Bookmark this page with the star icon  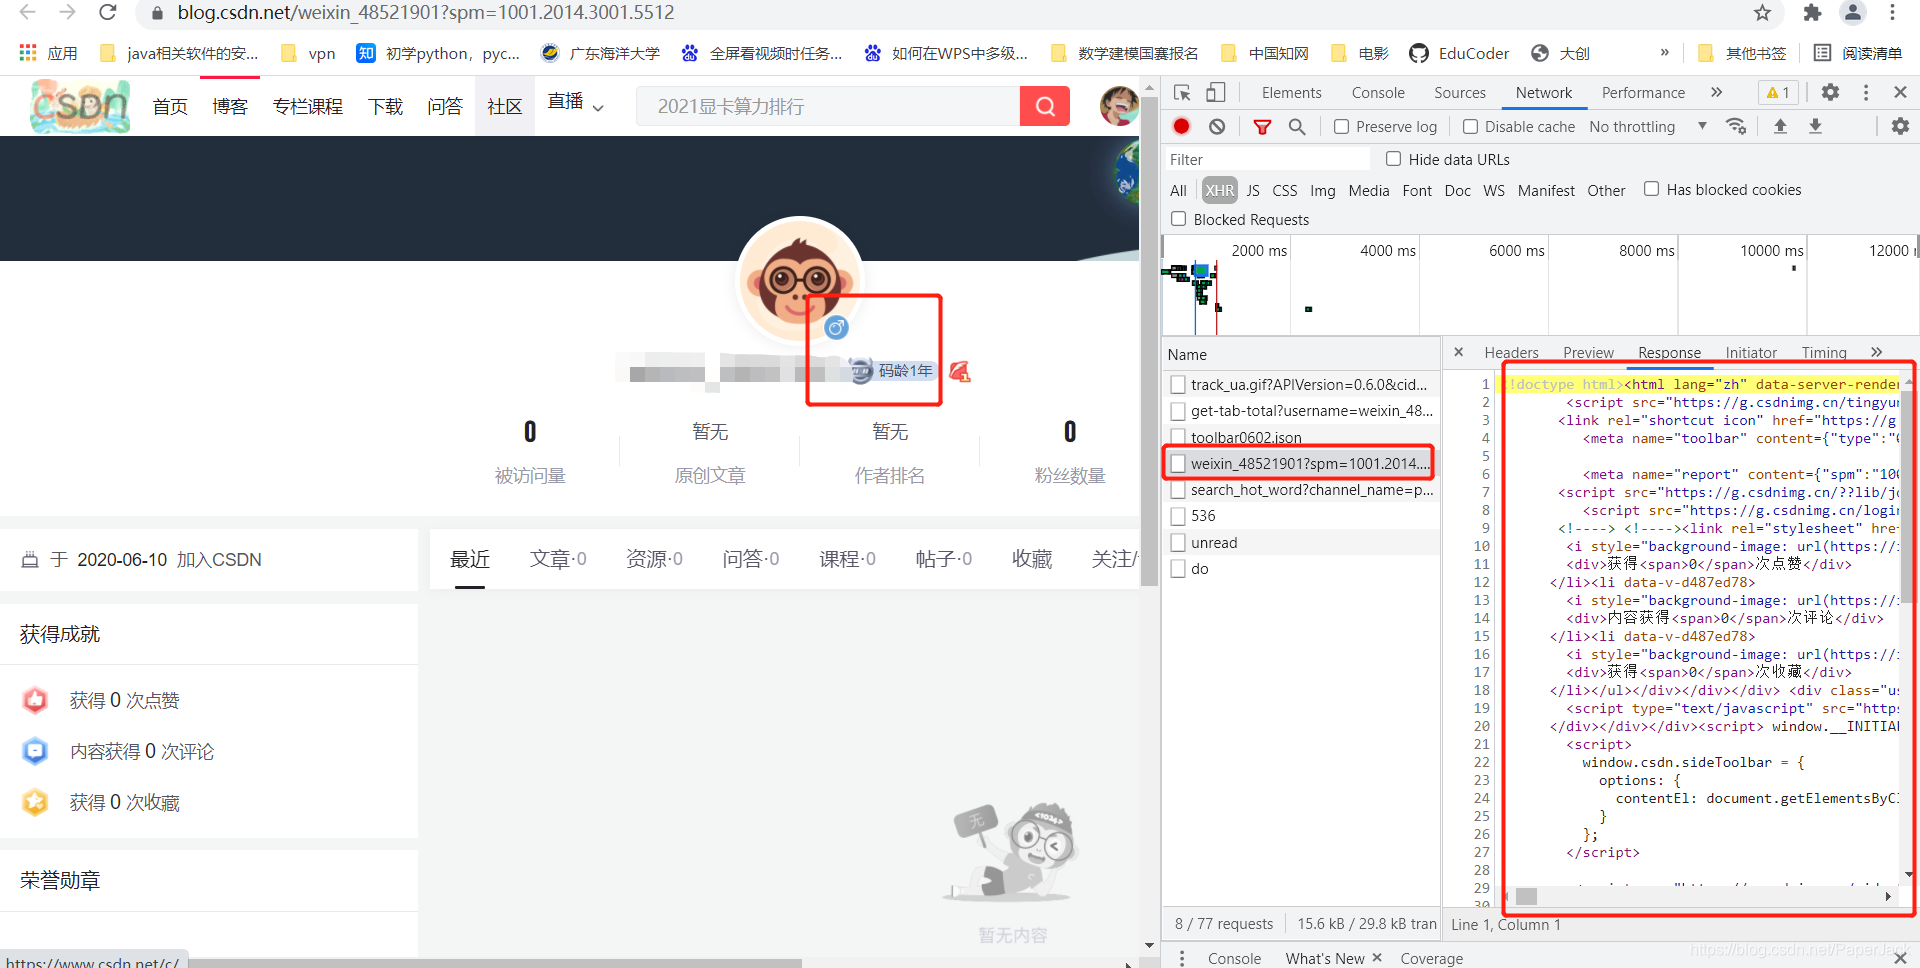coord(1762,13)
